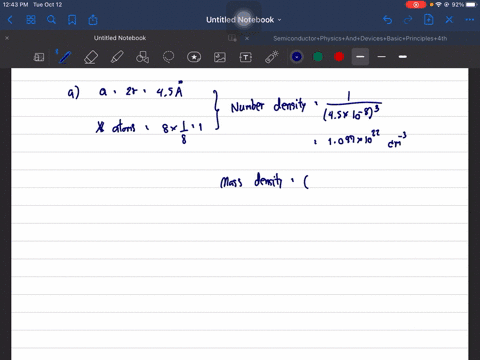
Task: Tap the handwritten 'Mass density' text
Action: click(x=251, y=181)
